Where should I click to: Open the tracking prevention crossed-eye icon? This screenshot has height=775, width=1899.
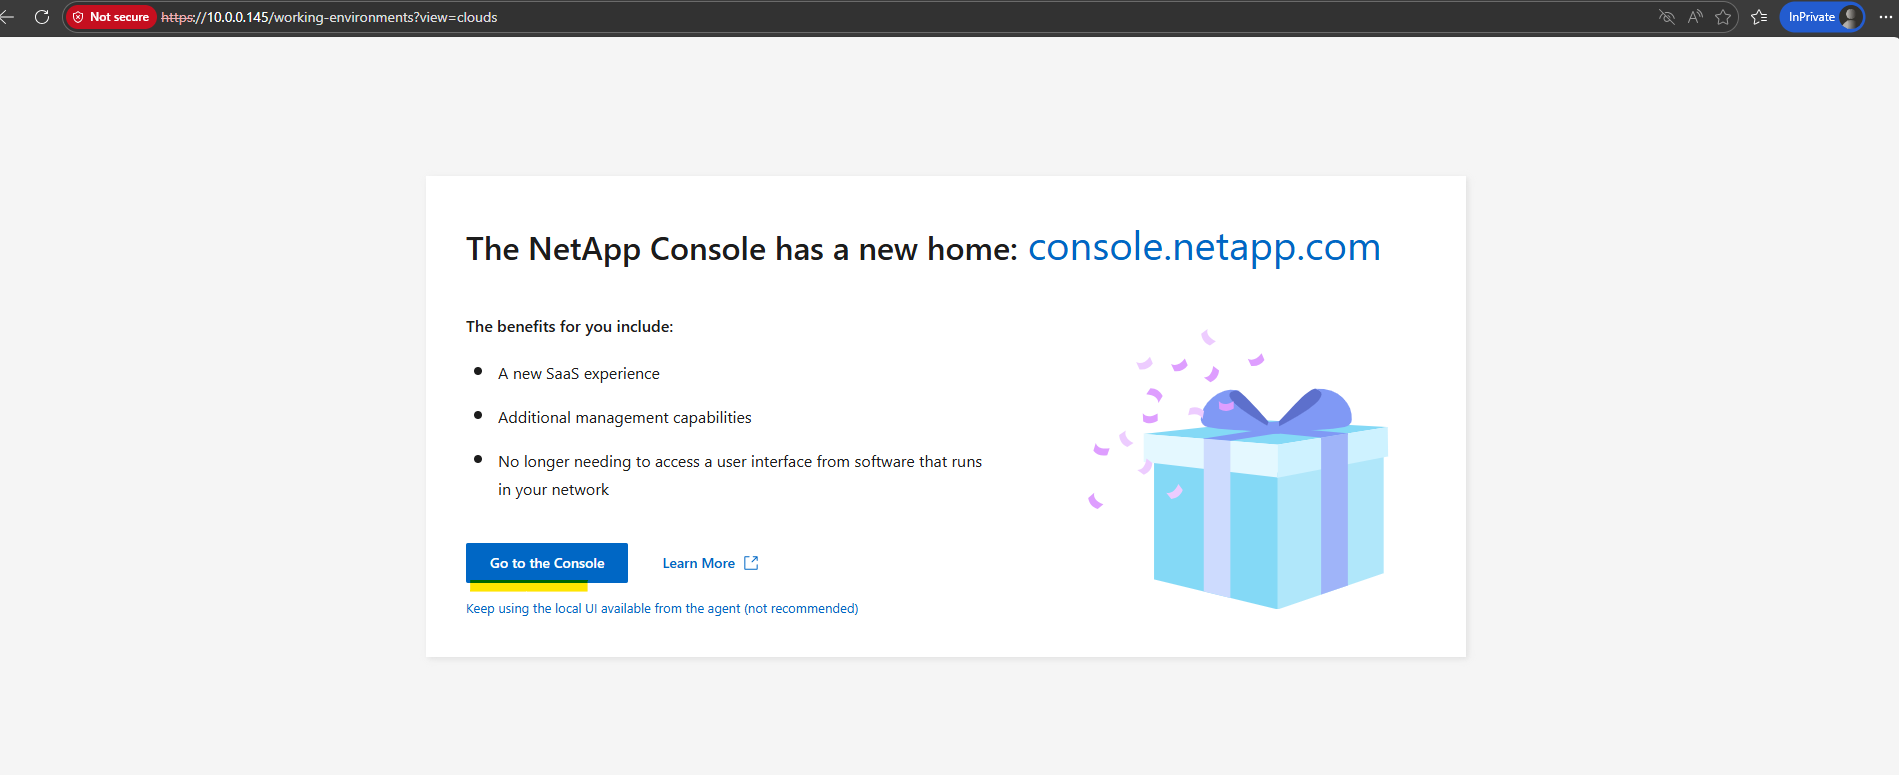click(1666, 17)
